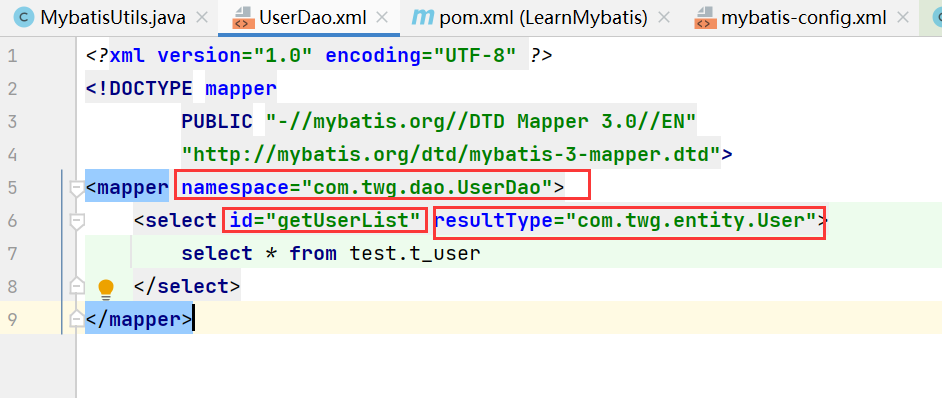Click the test.t_user table name
The width and height of the screenshot is (942, 398).
click(415, 254)
